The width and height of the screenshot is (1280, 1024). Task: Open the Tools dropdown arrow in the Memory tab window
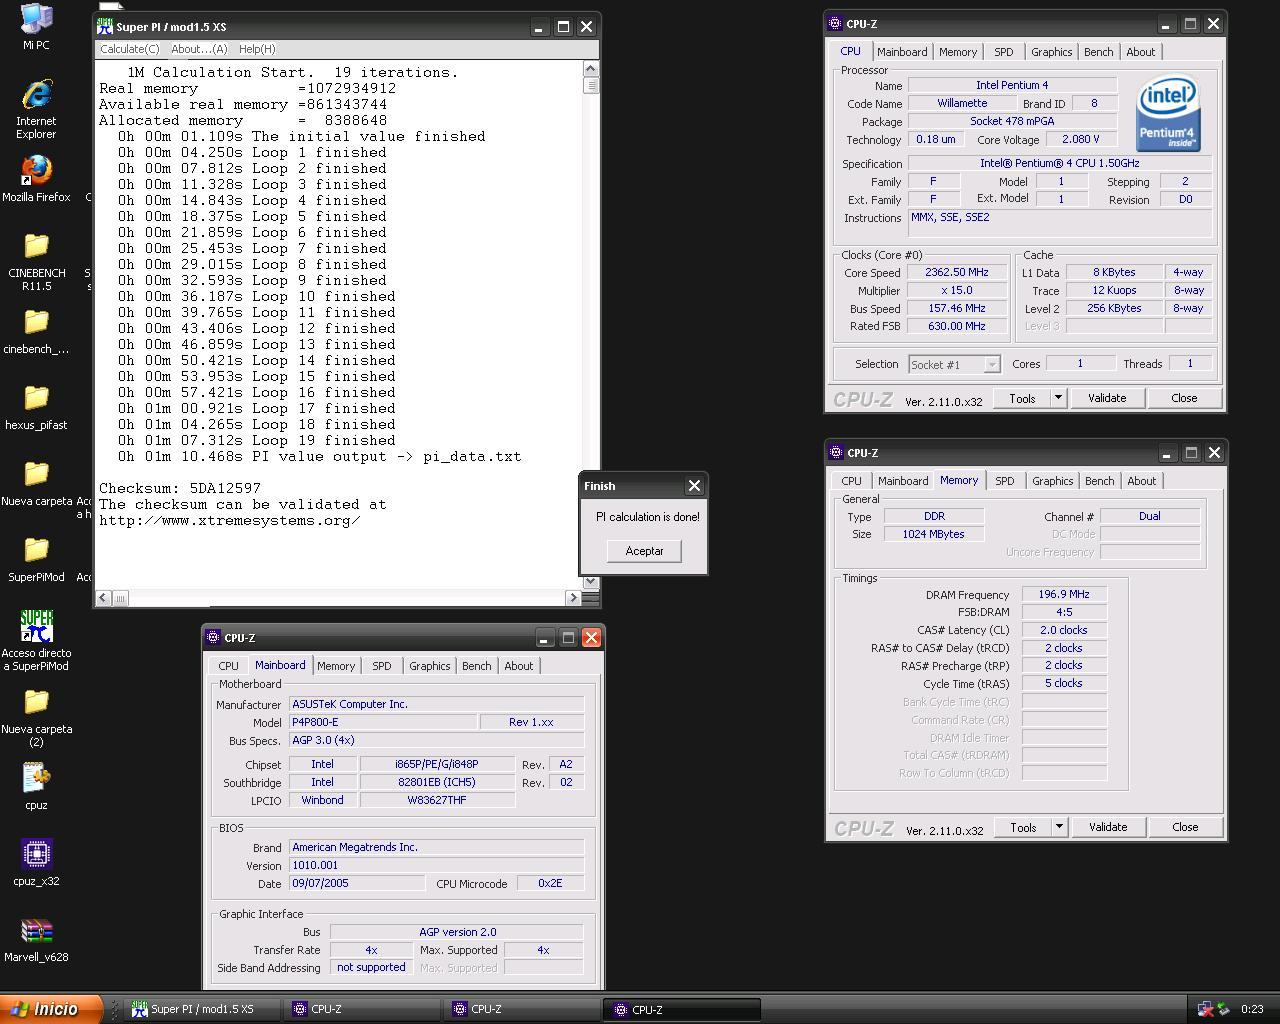[x=1059, y=827]
